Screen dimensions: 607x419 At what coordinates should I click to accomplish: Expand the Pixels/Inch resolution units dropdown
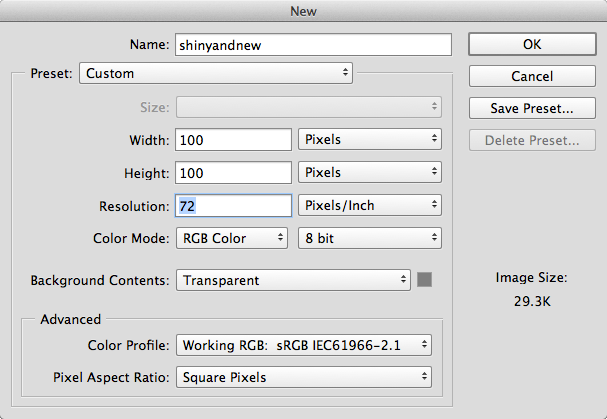click(370, 205)
